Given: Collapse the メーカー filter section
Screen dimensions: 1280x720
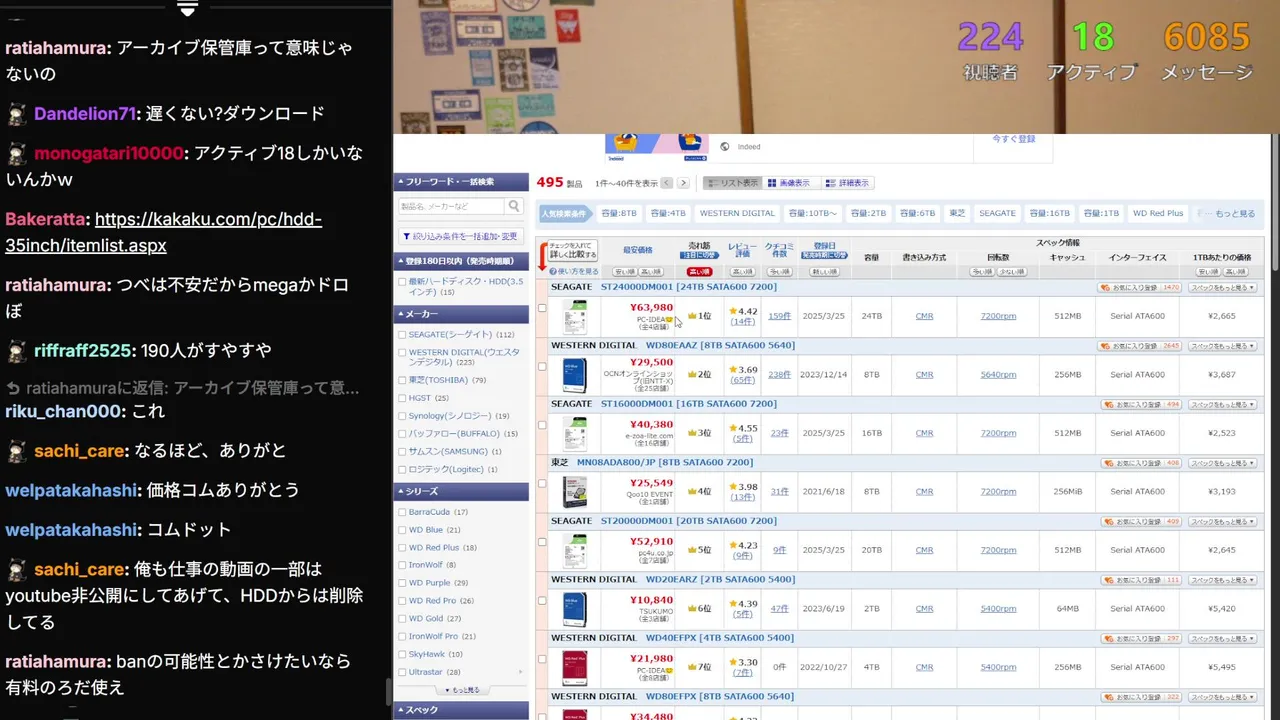Looking at the screenshot, I should click(461, 314).
